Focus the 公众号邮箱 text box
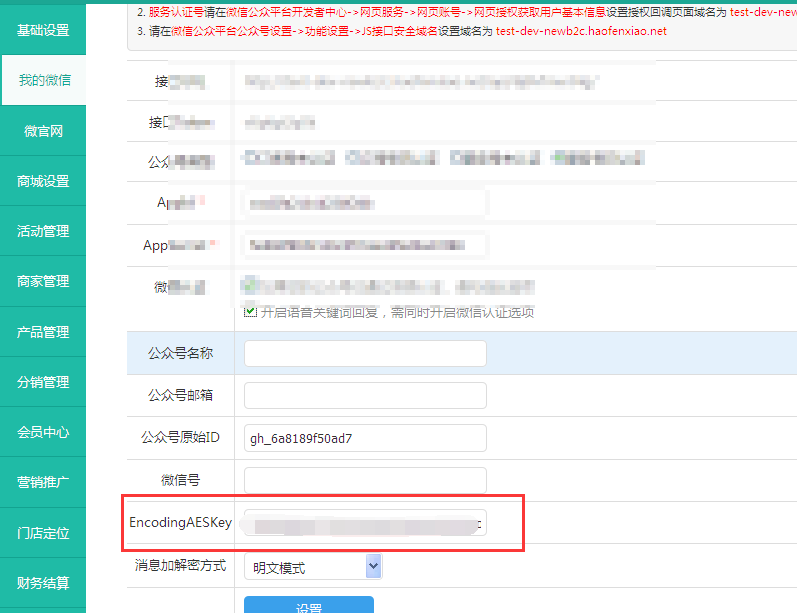 point(365,396)
